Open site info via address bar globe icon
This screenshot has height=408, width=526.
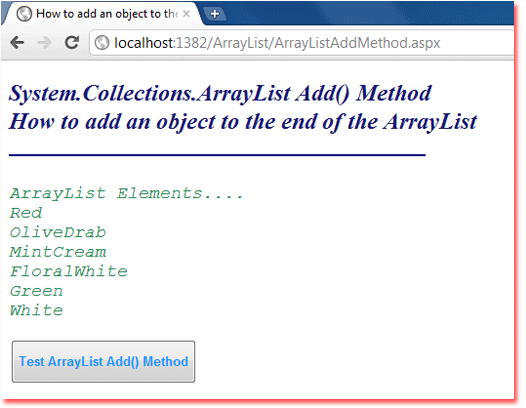[x=102, y=43]
